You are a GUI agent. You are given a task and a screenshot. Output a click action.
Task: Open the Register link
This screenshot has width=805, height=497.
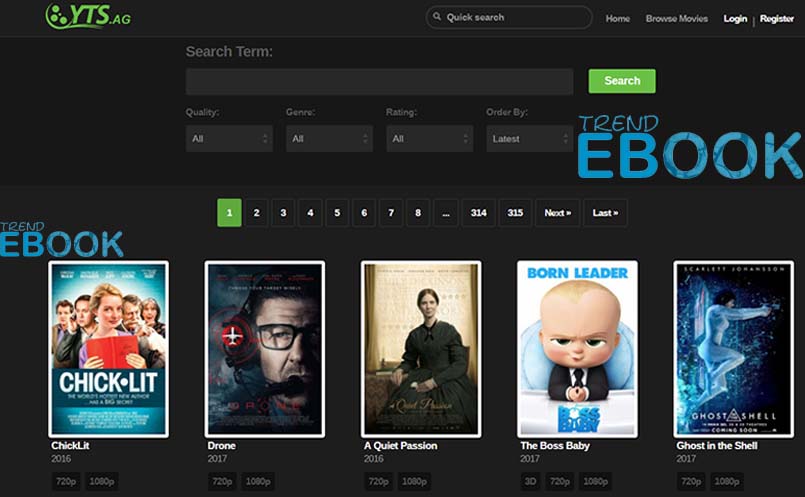(777, 18)
